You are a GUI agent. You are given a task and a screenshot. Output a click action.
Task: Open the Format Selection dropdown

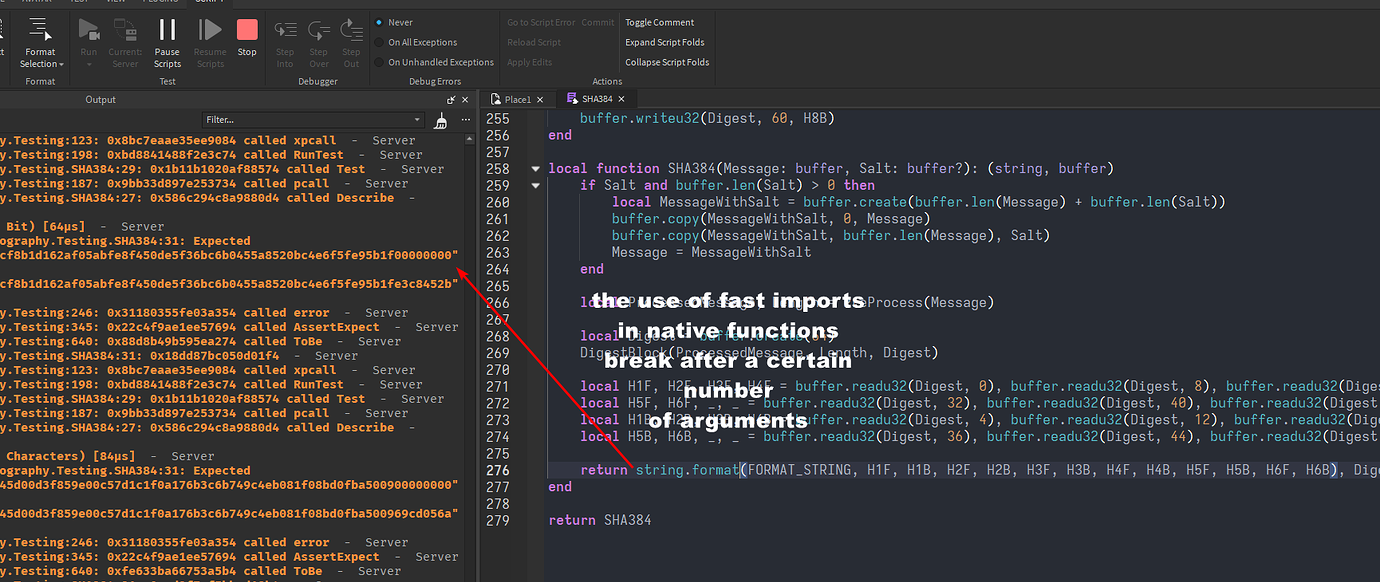point(61,63)
